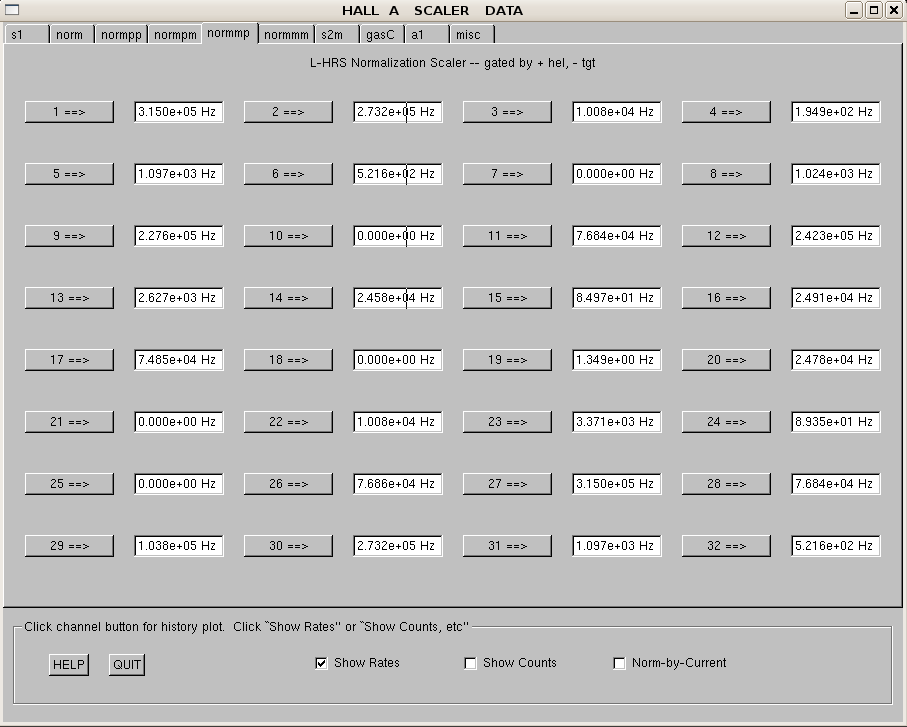Open the window menu icon in title bar
This screenshot has width=907, height=727.
pyautogui.click(x=12, y=10)
